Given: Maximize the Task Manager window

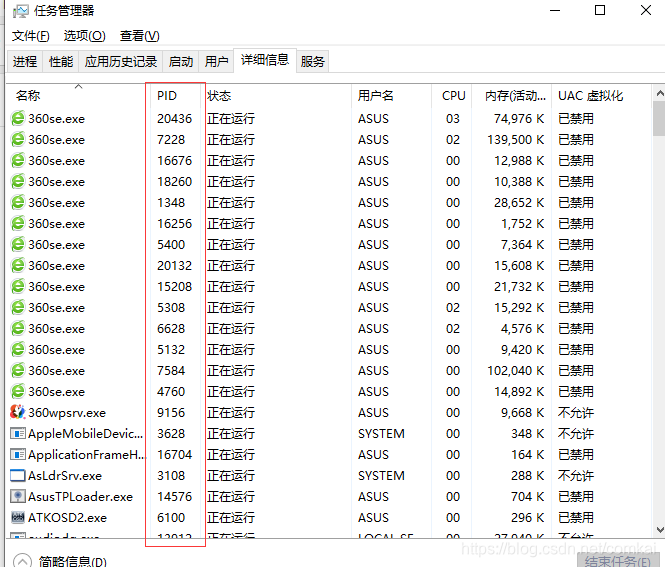Looking at the screenshot, I should (x=600, y=10).
